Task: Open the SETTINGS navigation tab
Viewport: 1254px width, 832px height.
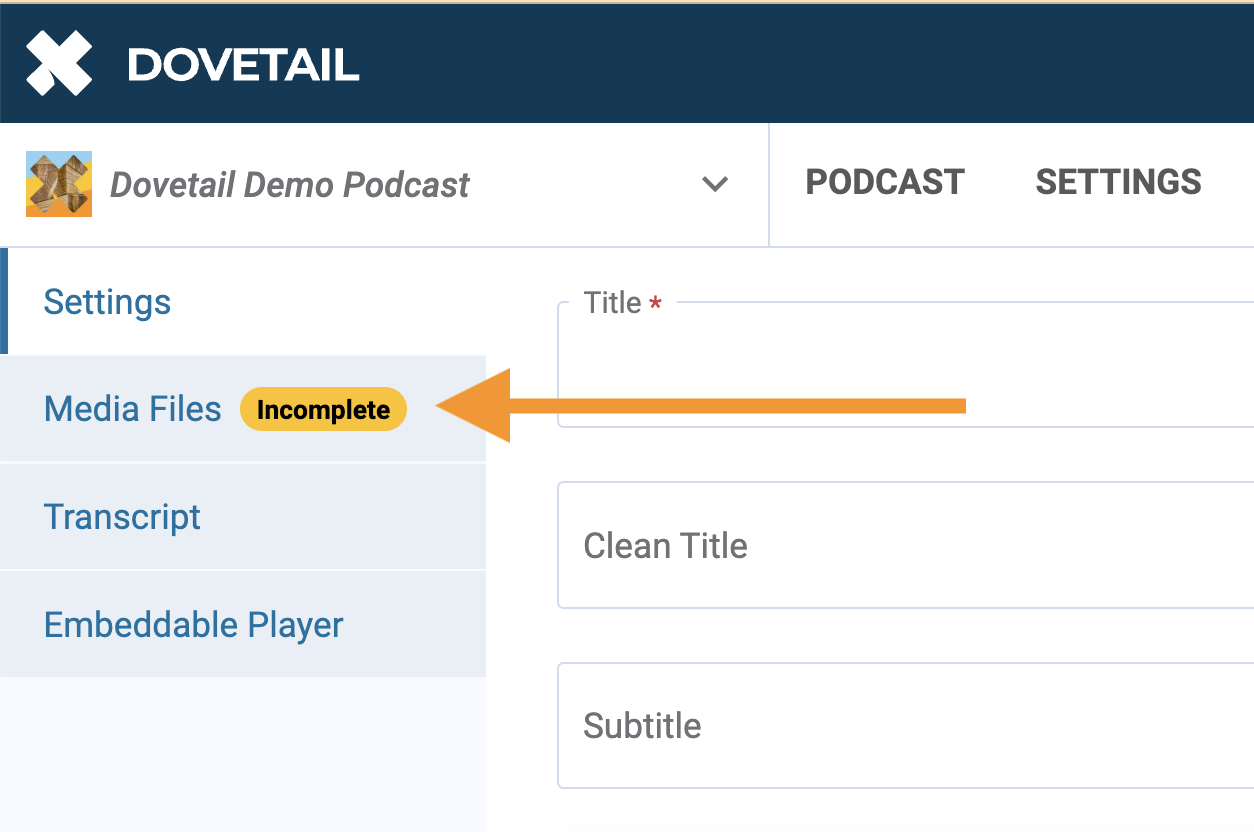Action: click(1118, 182)
